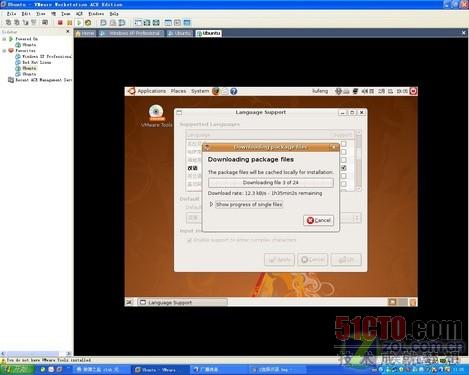469x375 pixels.
Task: Click the green Power On play button
Action: (79, 23)
